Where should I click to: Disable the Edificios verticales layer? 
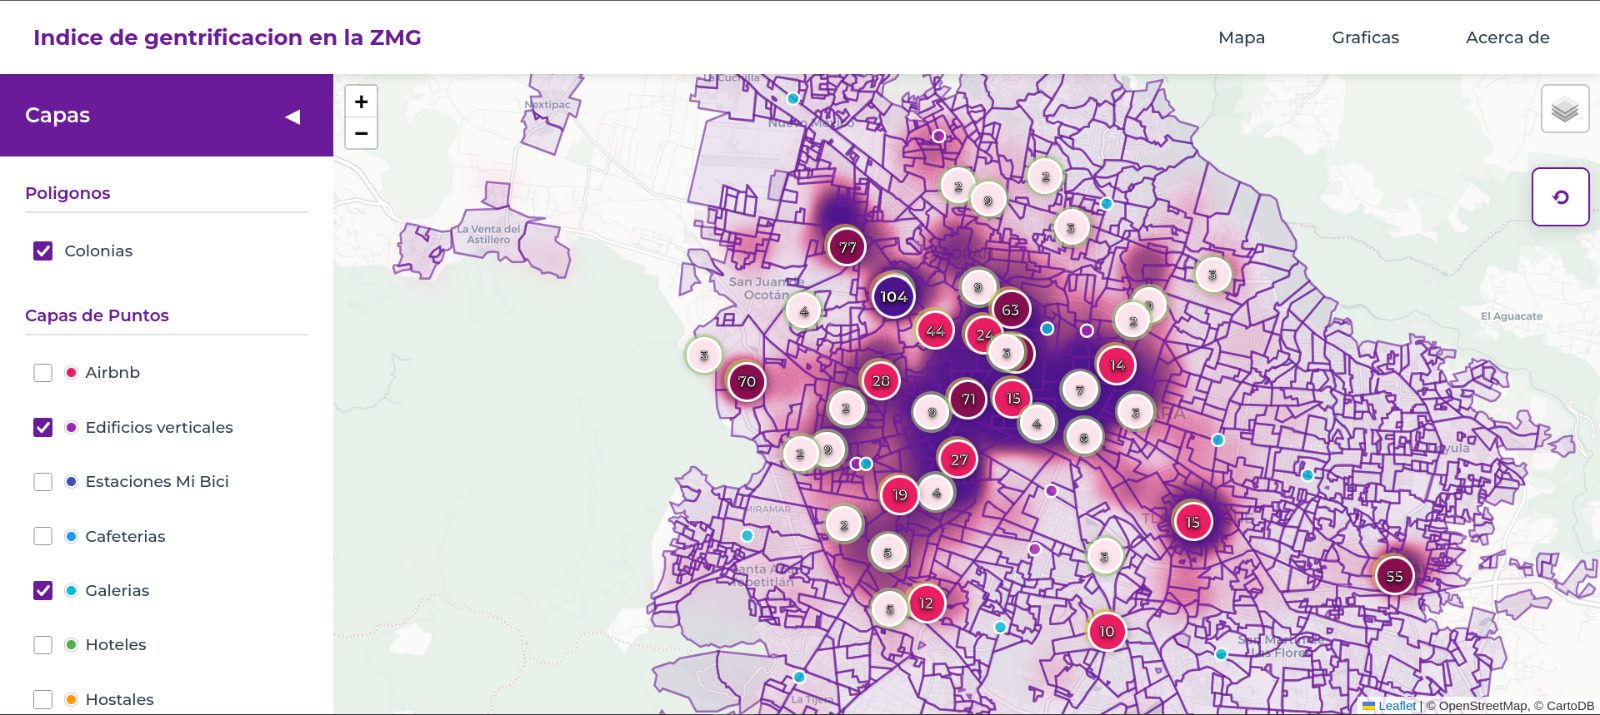[43, 427]
